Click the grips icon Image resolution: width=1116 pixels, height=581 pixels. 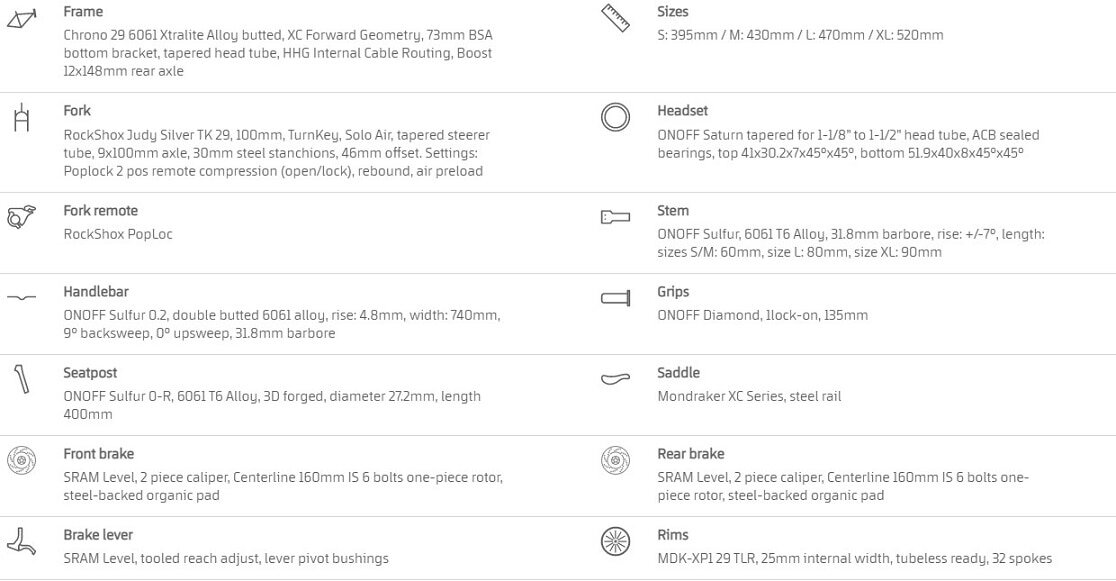point(615,298)
